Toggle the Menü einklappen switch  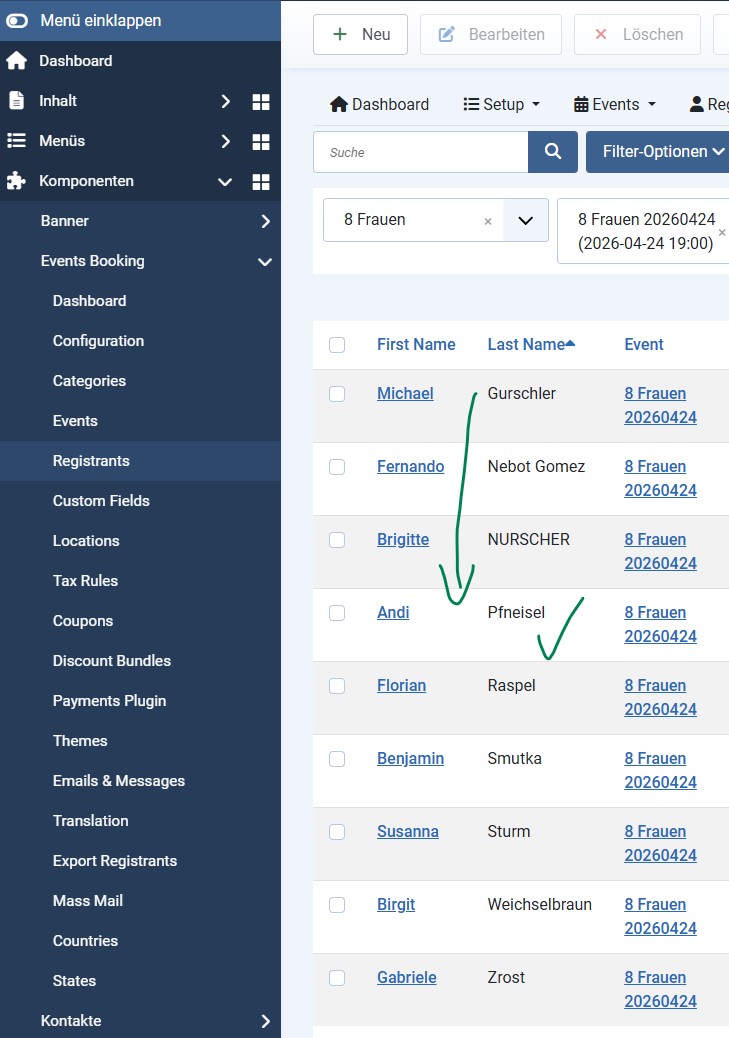click(x=17, y=20)
